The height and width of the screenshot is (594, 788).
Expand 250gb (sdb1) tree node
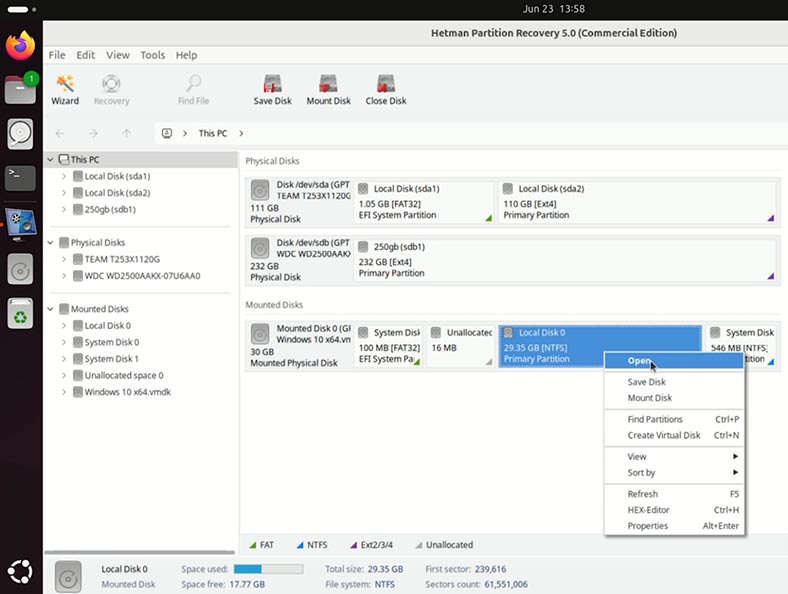click(64, 209)
